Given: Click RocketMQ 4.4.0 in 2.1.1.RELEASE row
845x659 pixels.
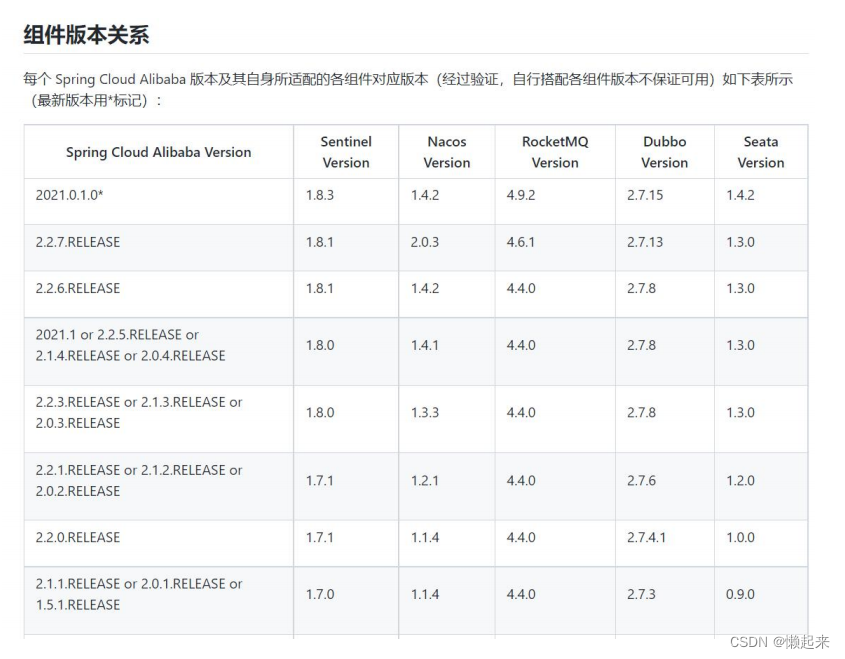Looking at the screenshot, I should click(521, 594).
